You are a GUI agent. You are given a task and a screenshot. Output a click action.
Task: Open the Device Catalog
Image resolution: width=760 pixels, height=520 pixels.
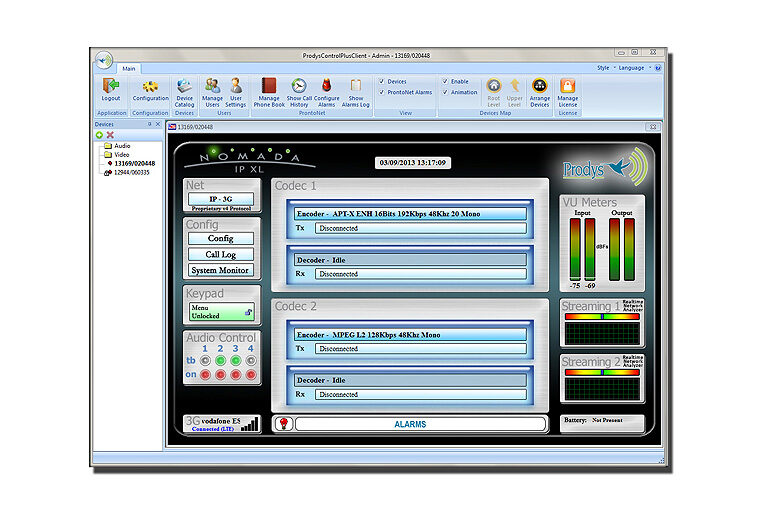185,87
